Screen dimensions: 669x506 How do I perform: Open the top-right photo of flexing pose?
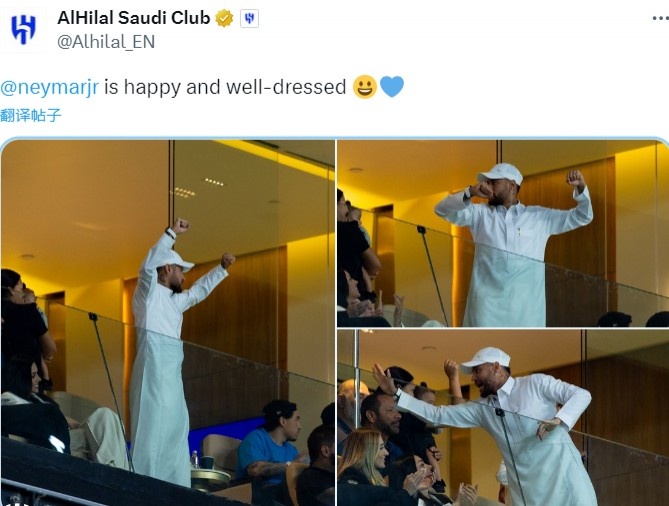point(503,233)
